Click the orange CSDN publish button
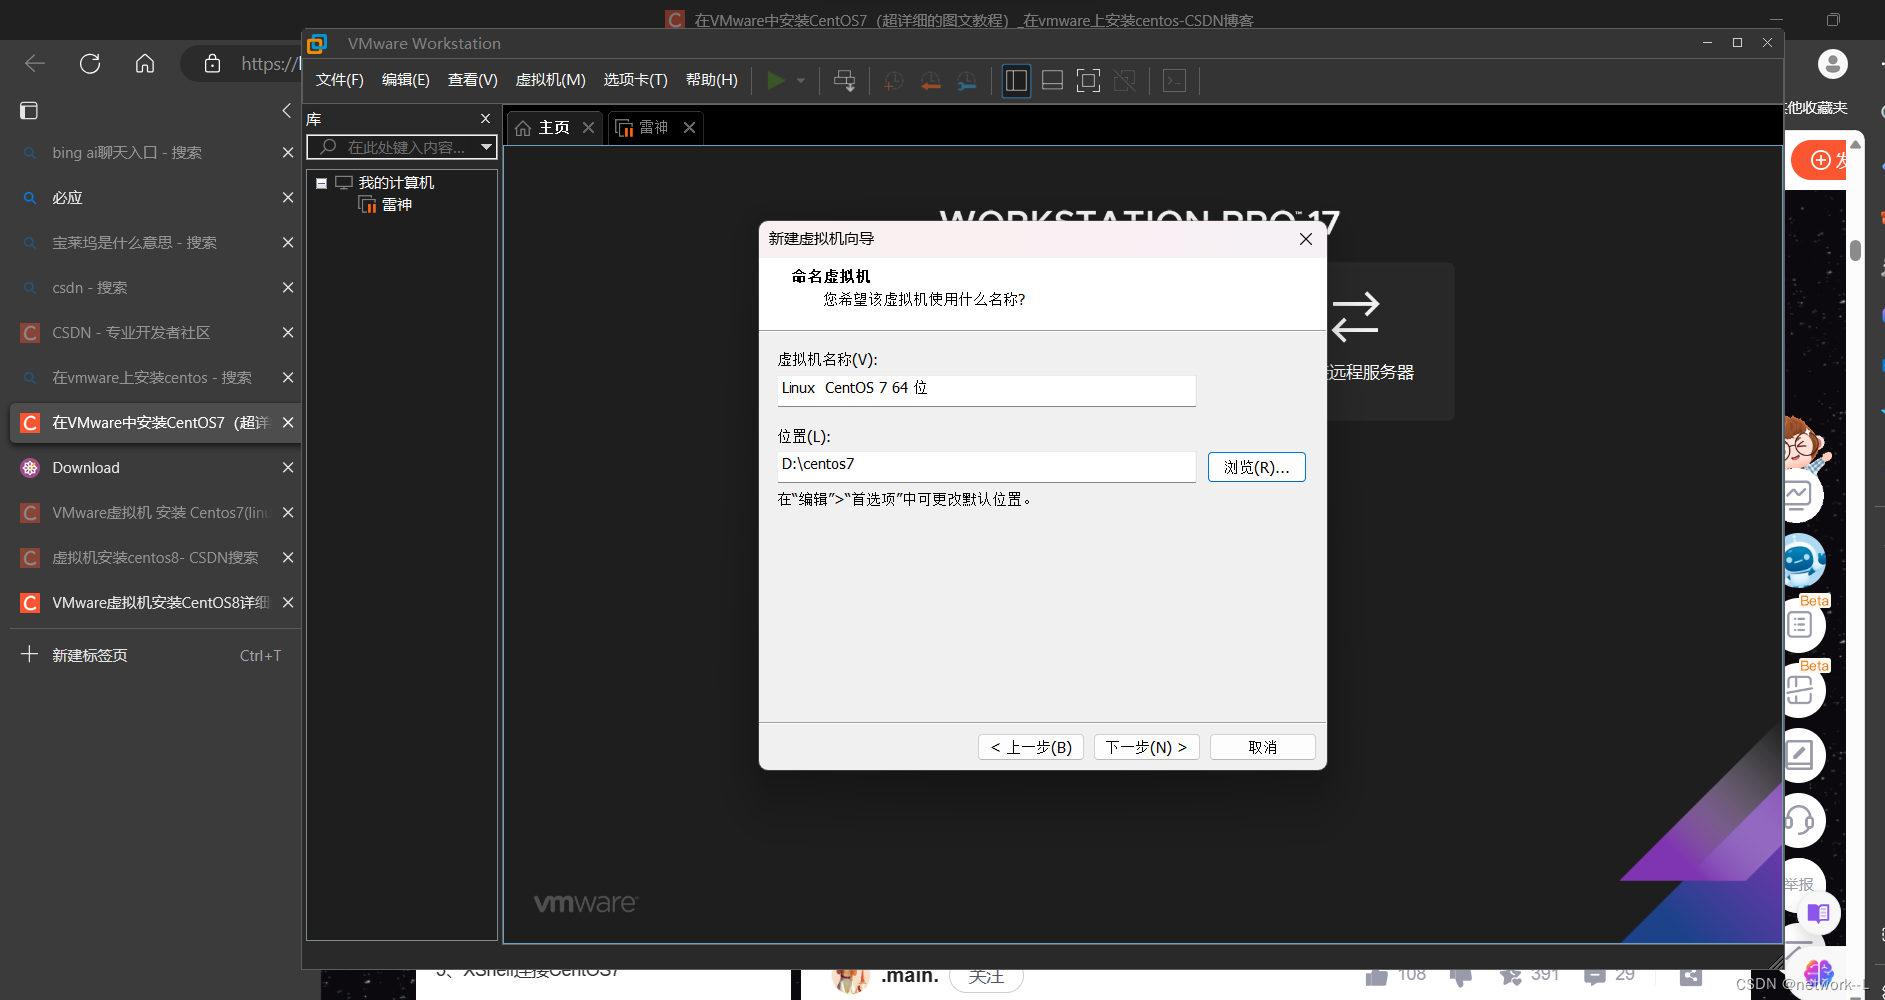 coord(1819,160)
